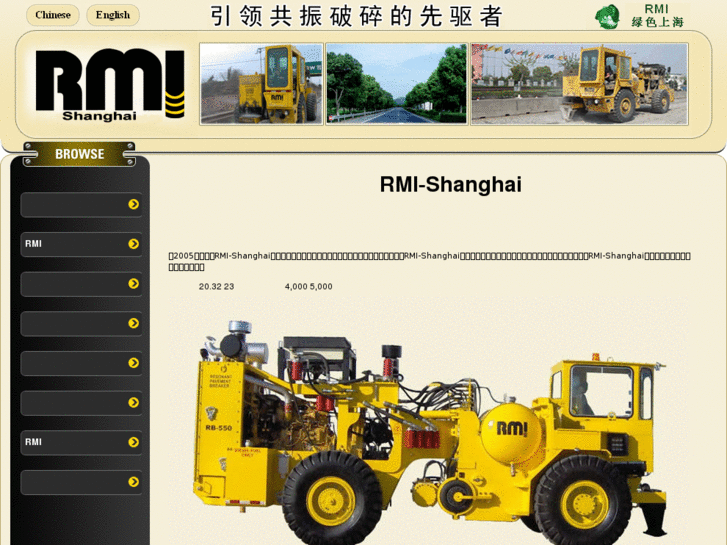727x545 pixels.
Task: Click the 引领共振破碎的先驱者 slogan
Action: (356, 16)
